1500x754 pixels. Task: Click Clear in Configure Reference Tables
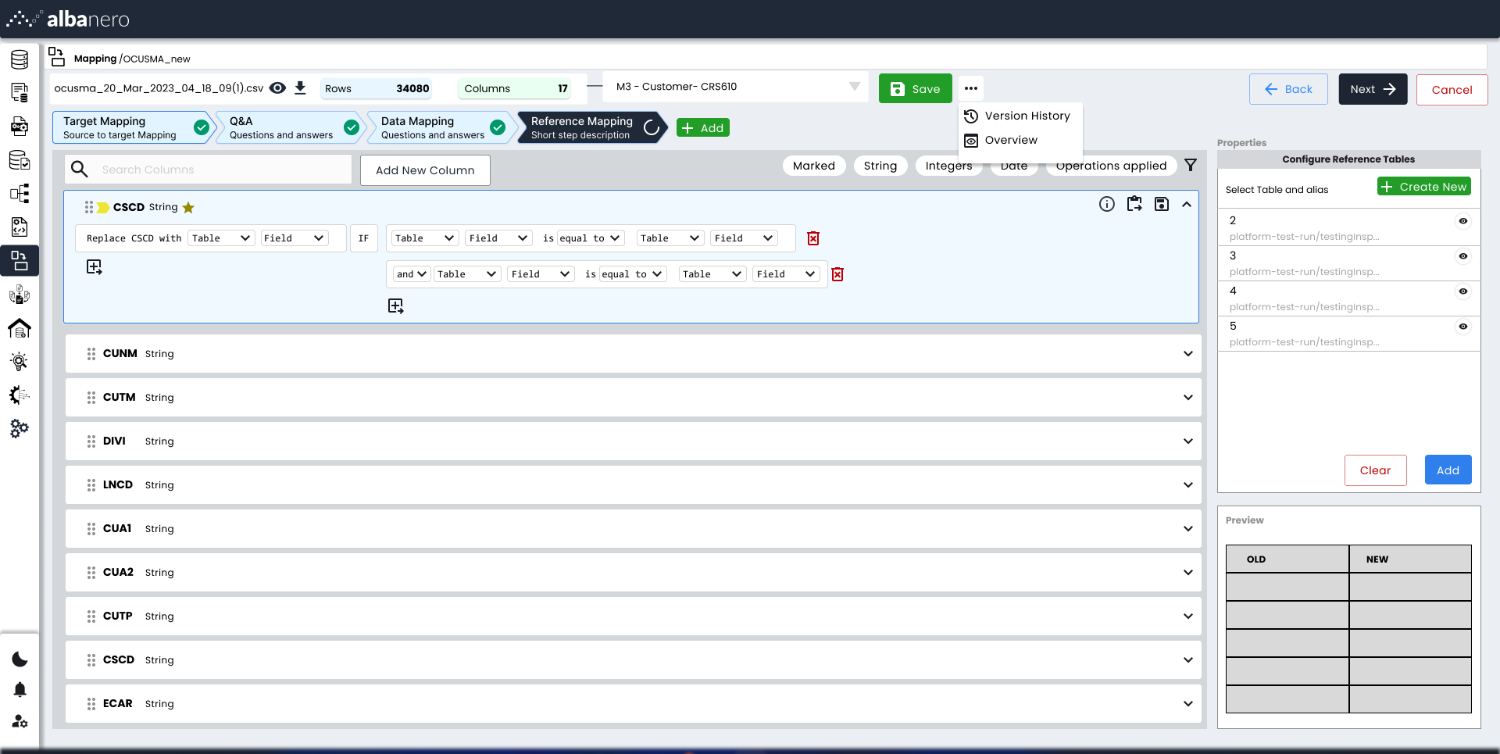pos(1375,470)
